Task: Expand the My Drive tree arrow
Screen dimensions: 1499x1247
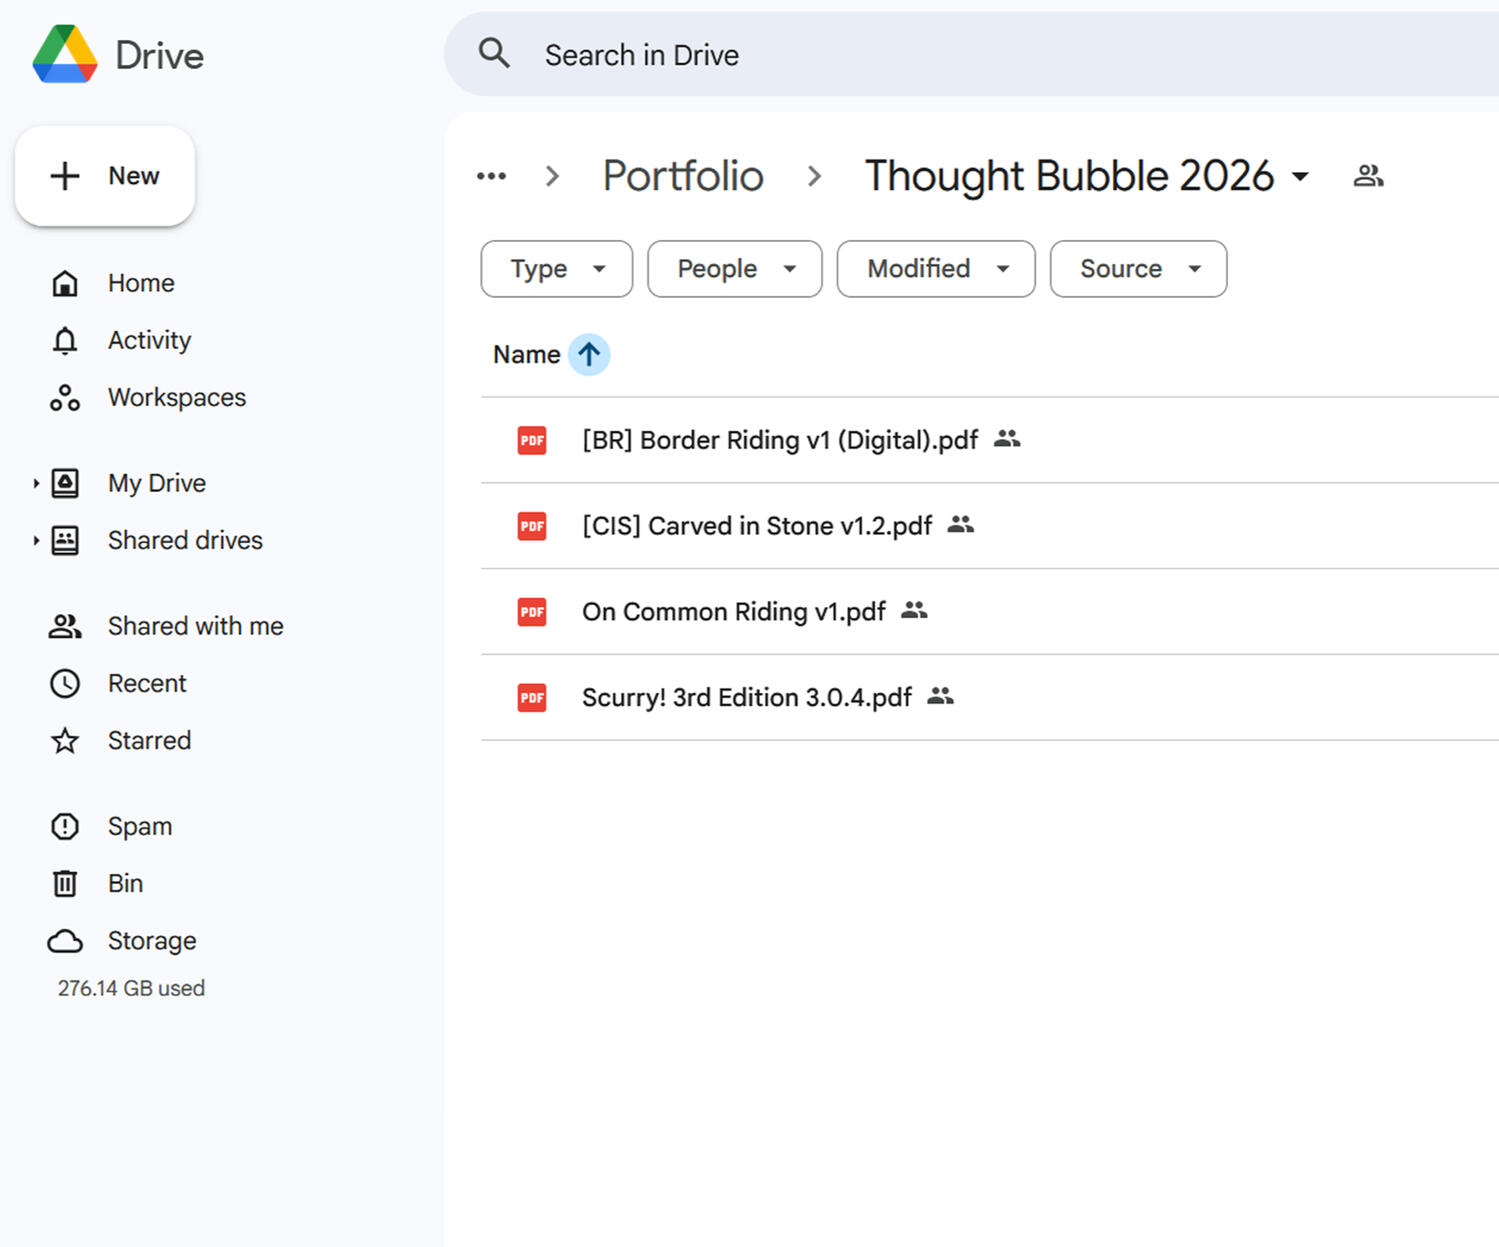Action: [36, 484]
